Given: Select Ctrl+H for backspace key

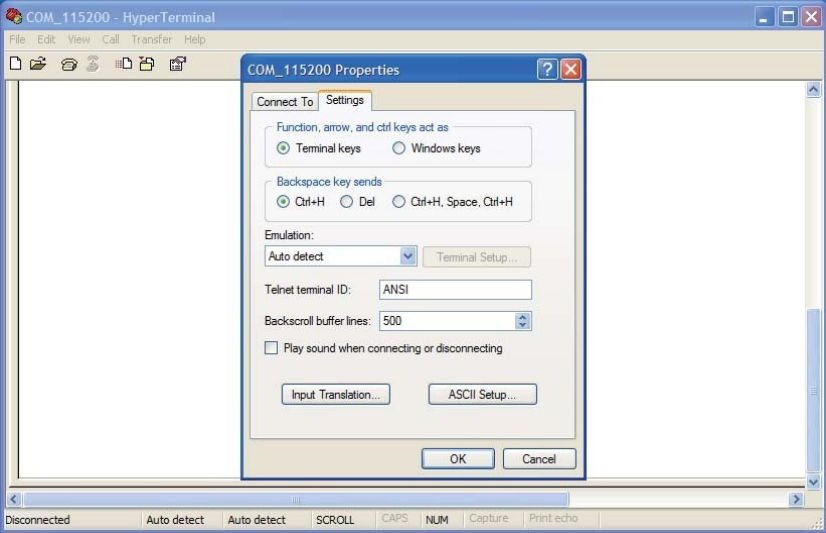Looking at the screenshot, I should [x=283, y=202].
